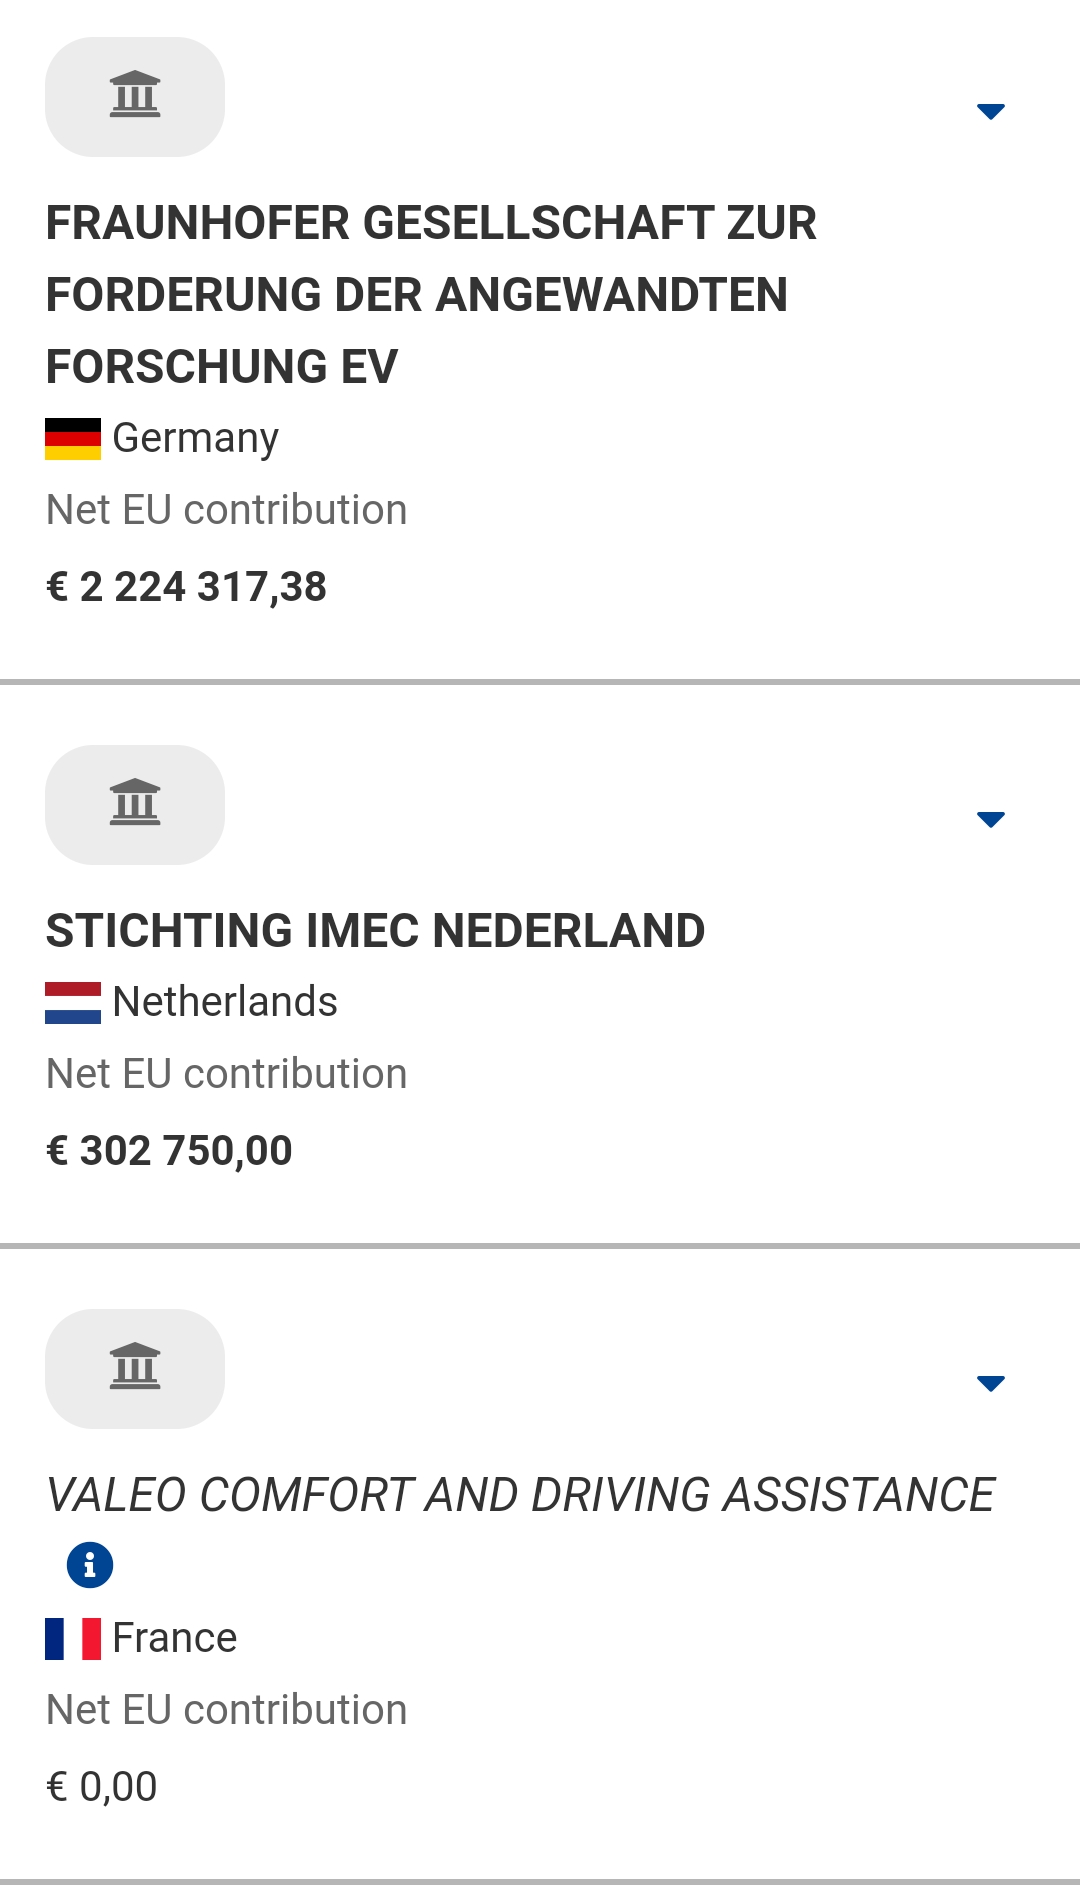The height and width of the screenshot is (1892, 1080).
Task: Click the French flag icon
Action: (x=73, y=1639)
